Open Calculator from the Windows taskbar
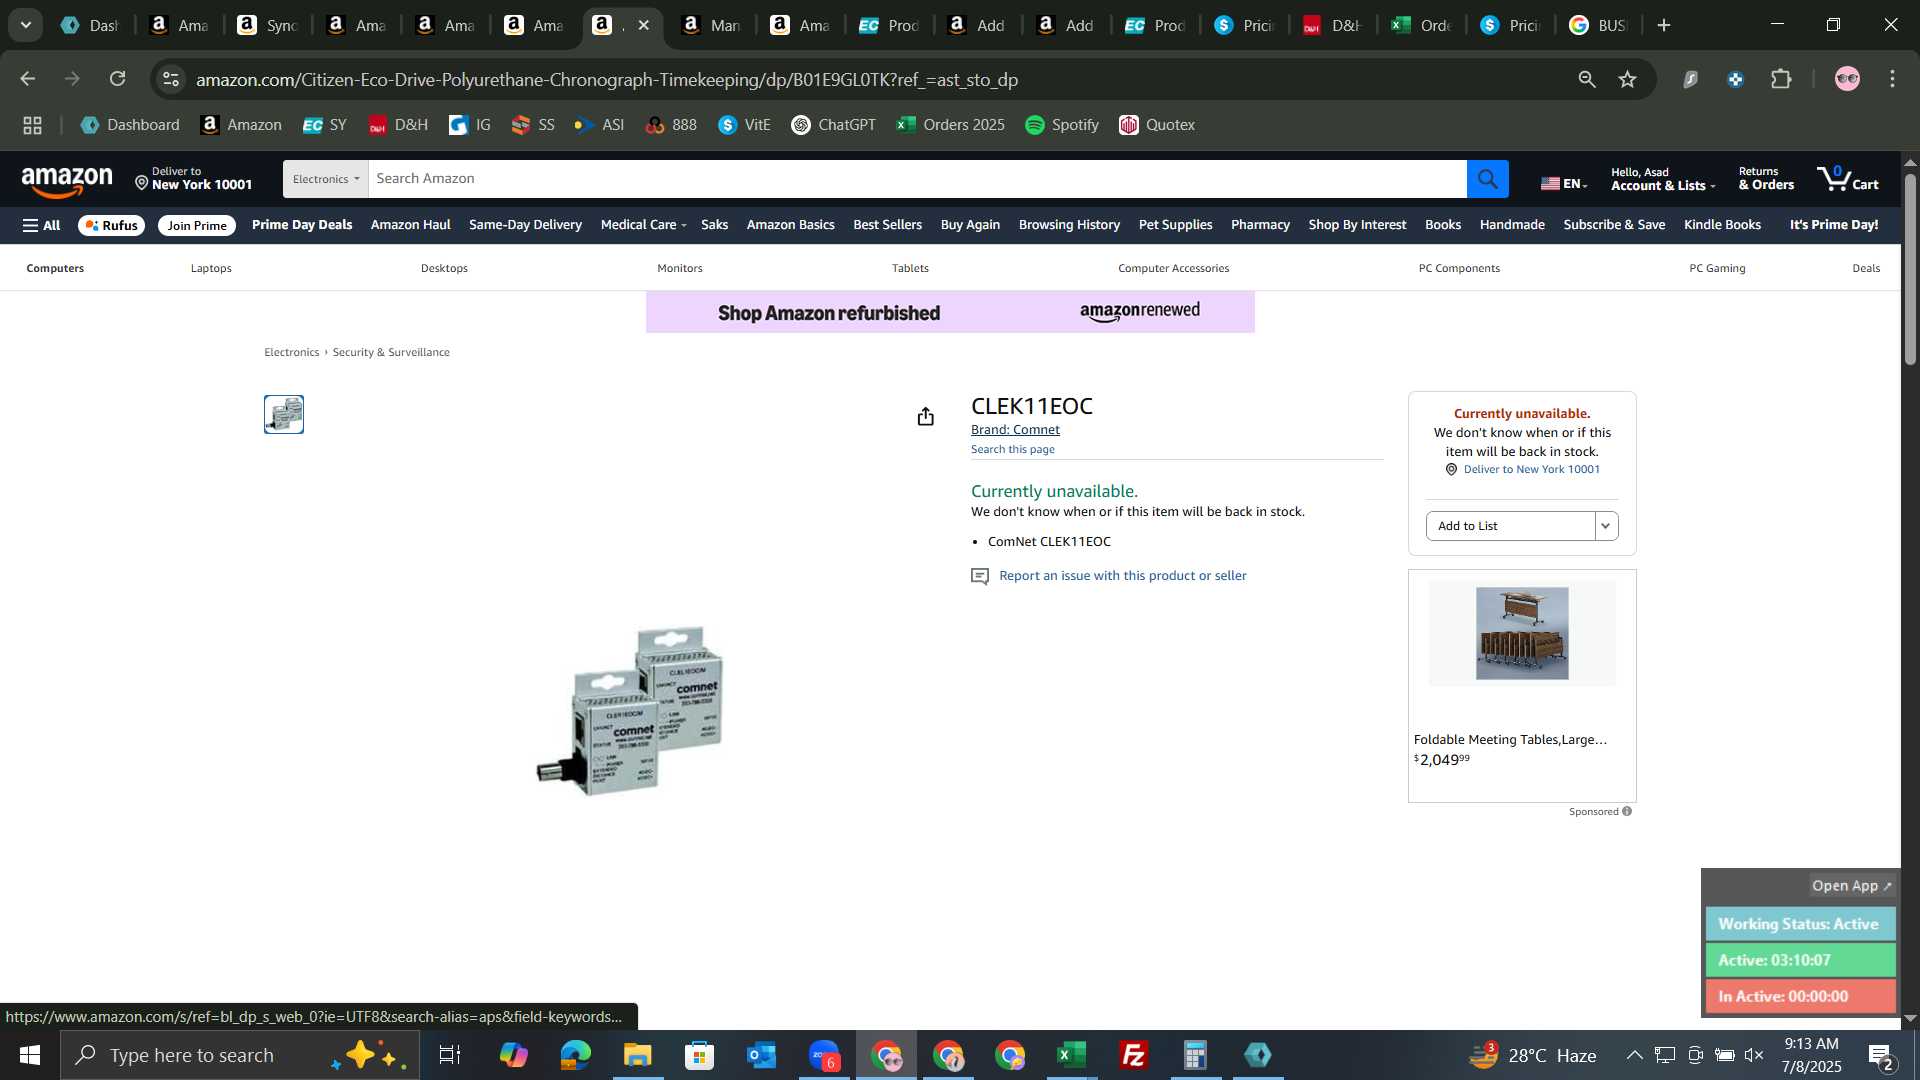Viewport: 1920px width, 1080px height. point(1196,1055)
